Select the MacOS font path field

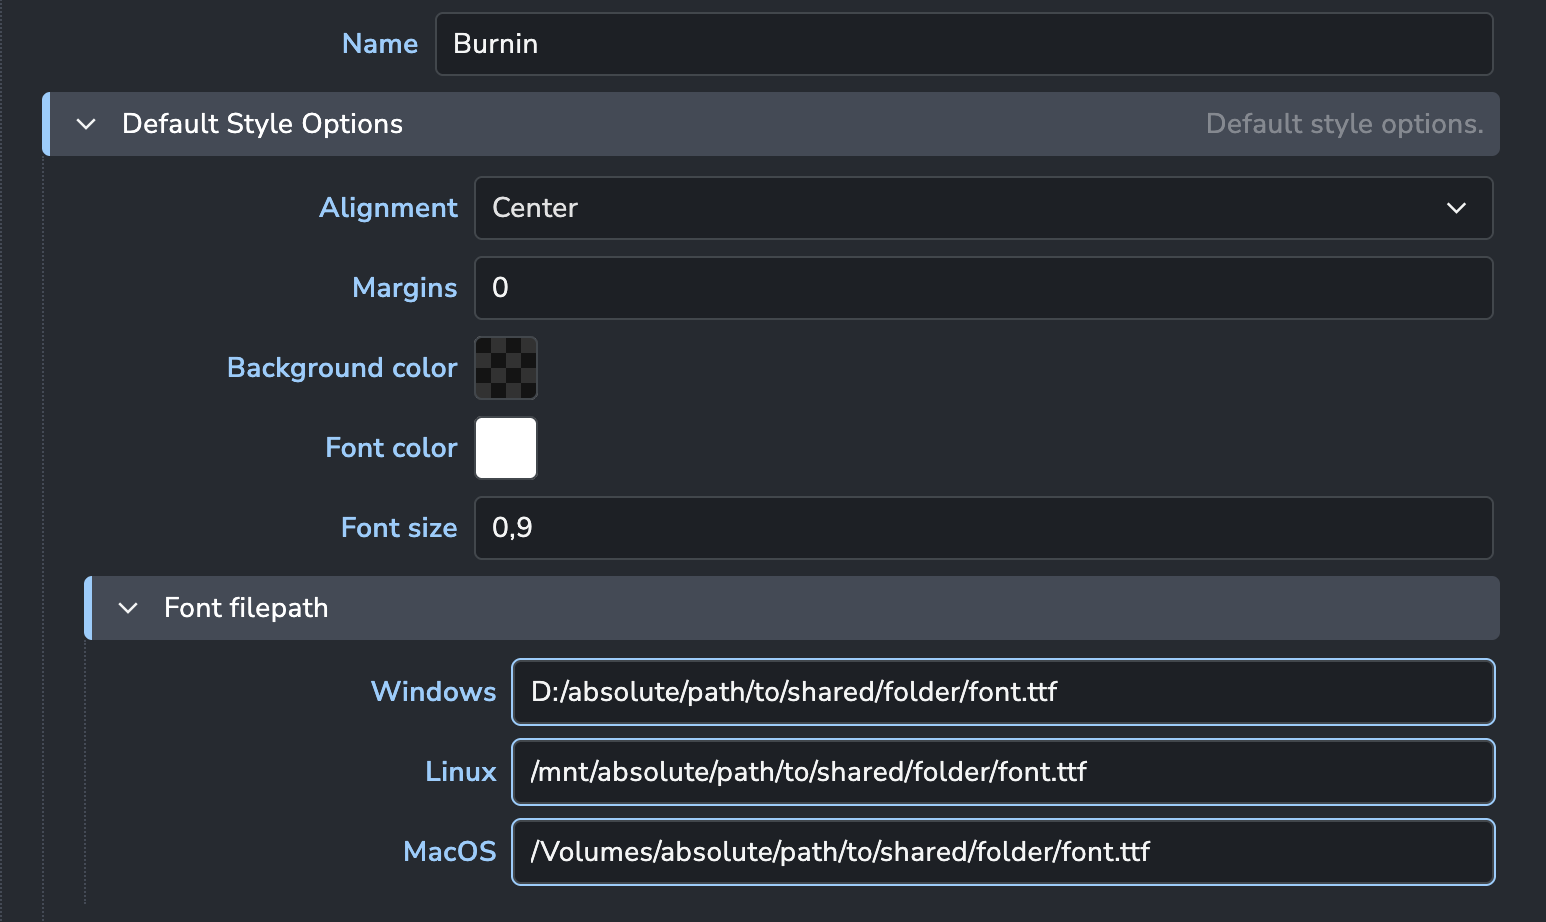tap(1003, 852)
